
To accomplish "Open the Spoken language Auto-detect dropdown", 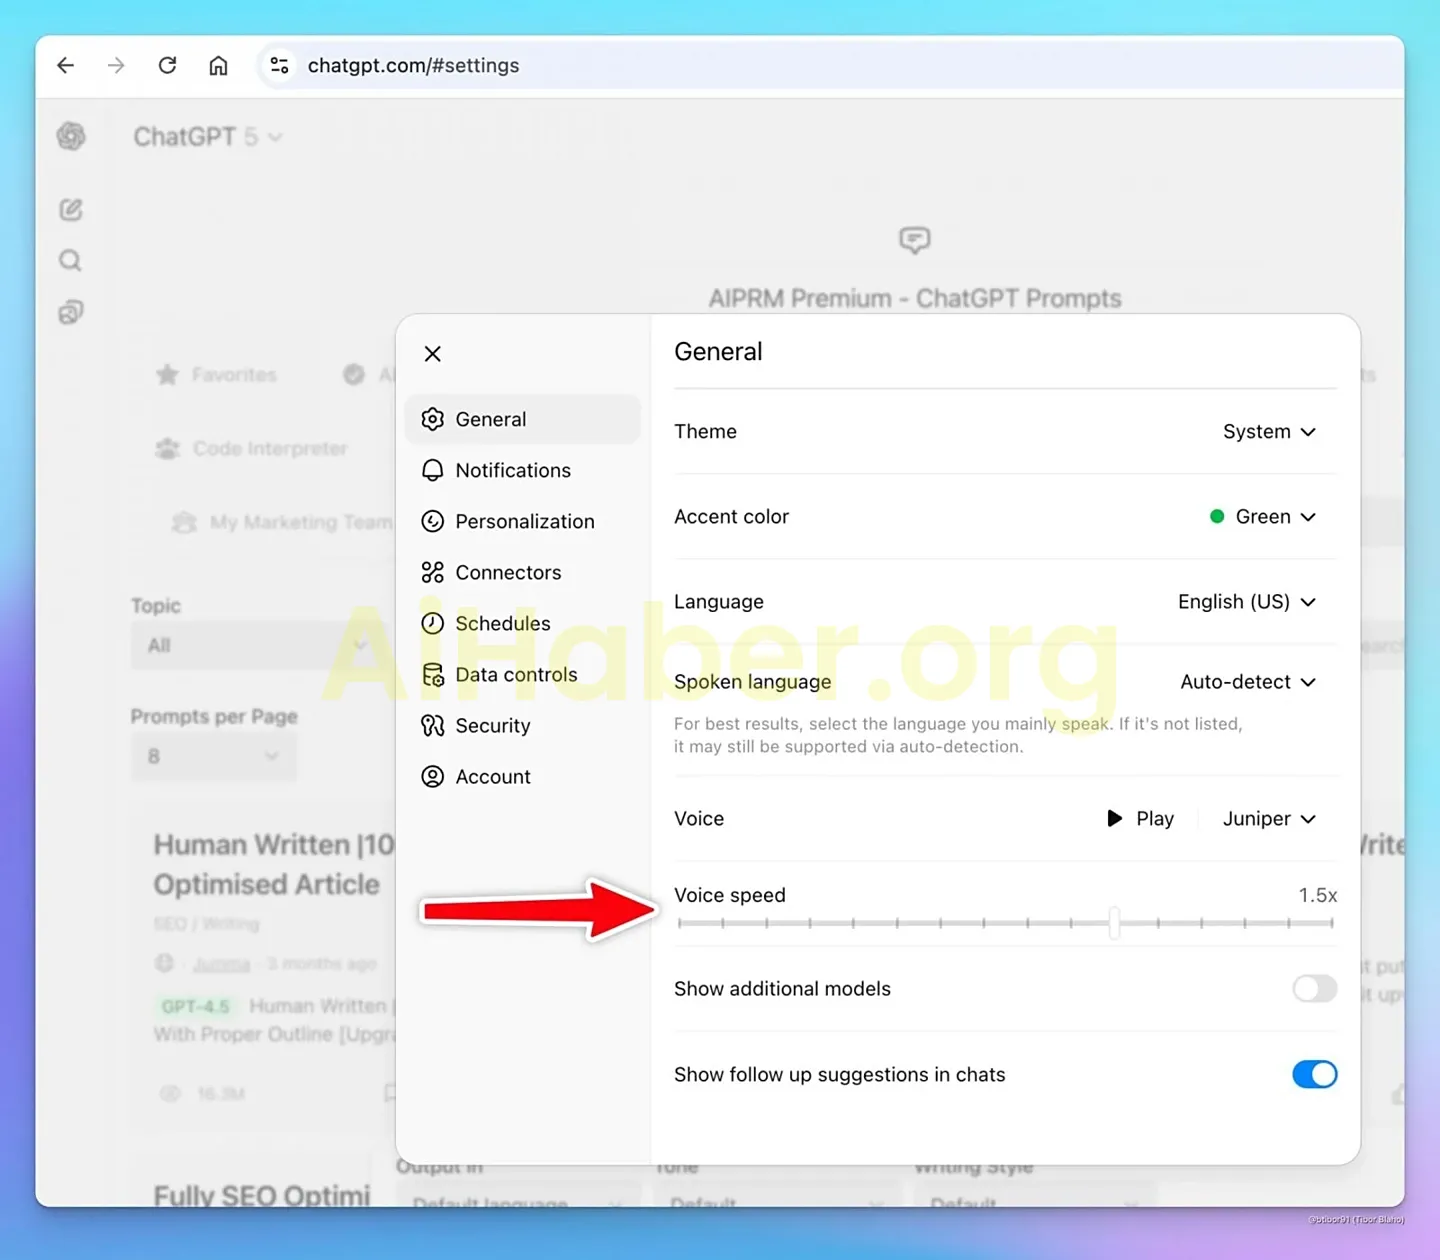I will [1248, 681].
